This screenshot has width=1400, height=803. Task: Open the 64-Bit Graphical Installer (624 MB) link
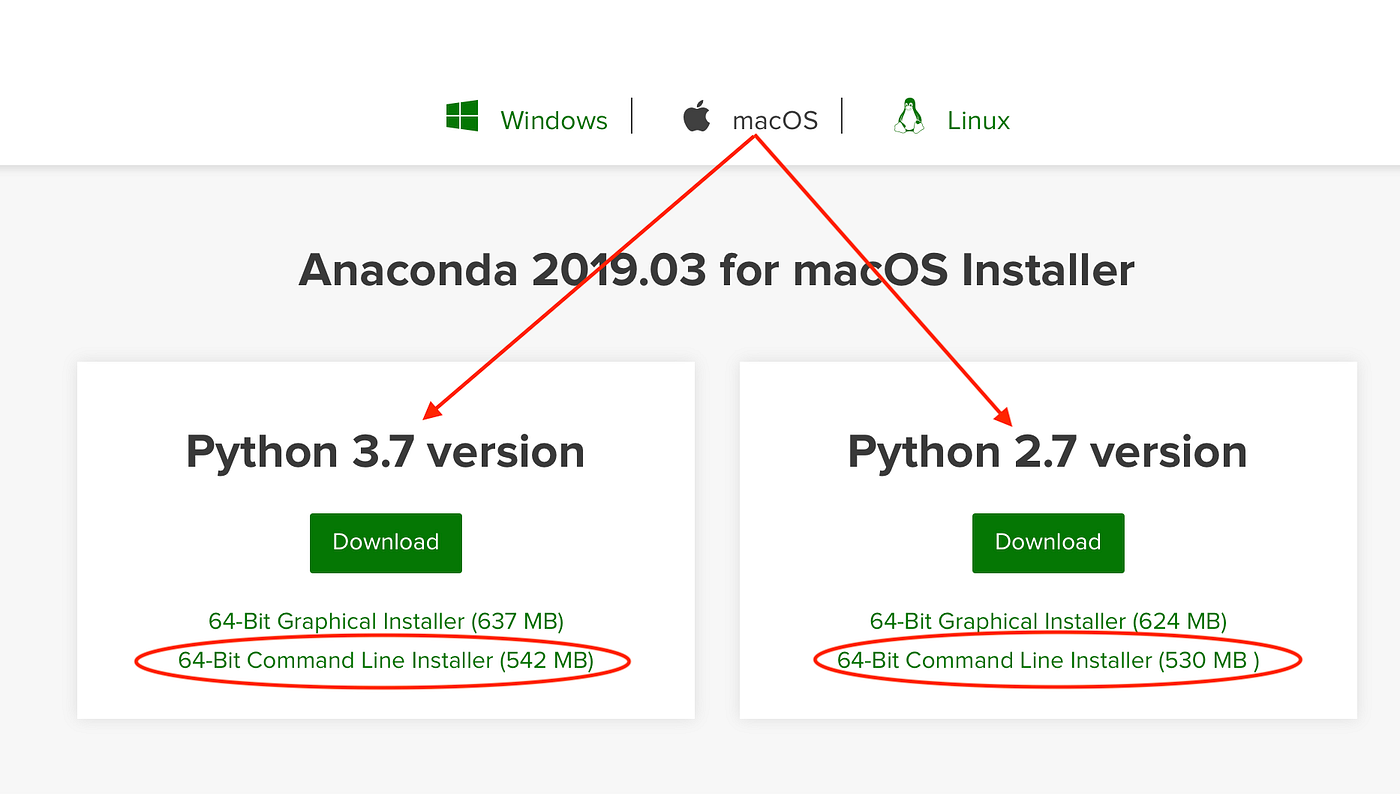[1048, 621]
